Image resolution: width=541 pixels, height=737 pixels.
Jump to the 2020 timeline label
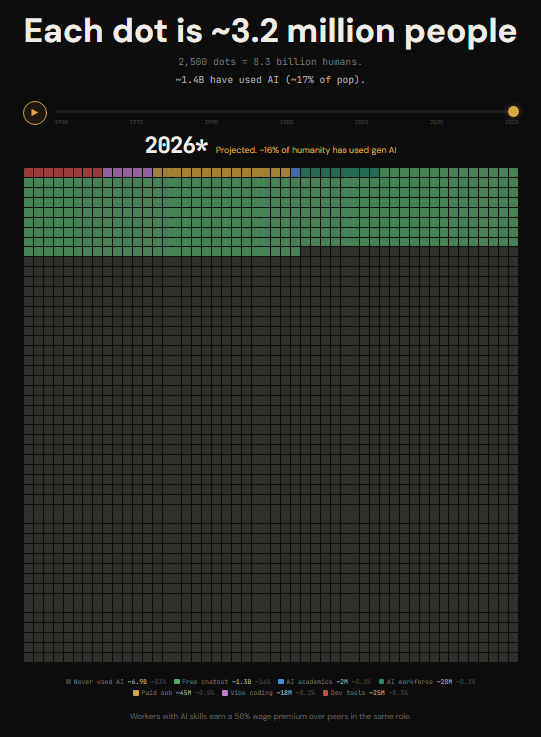437,122
